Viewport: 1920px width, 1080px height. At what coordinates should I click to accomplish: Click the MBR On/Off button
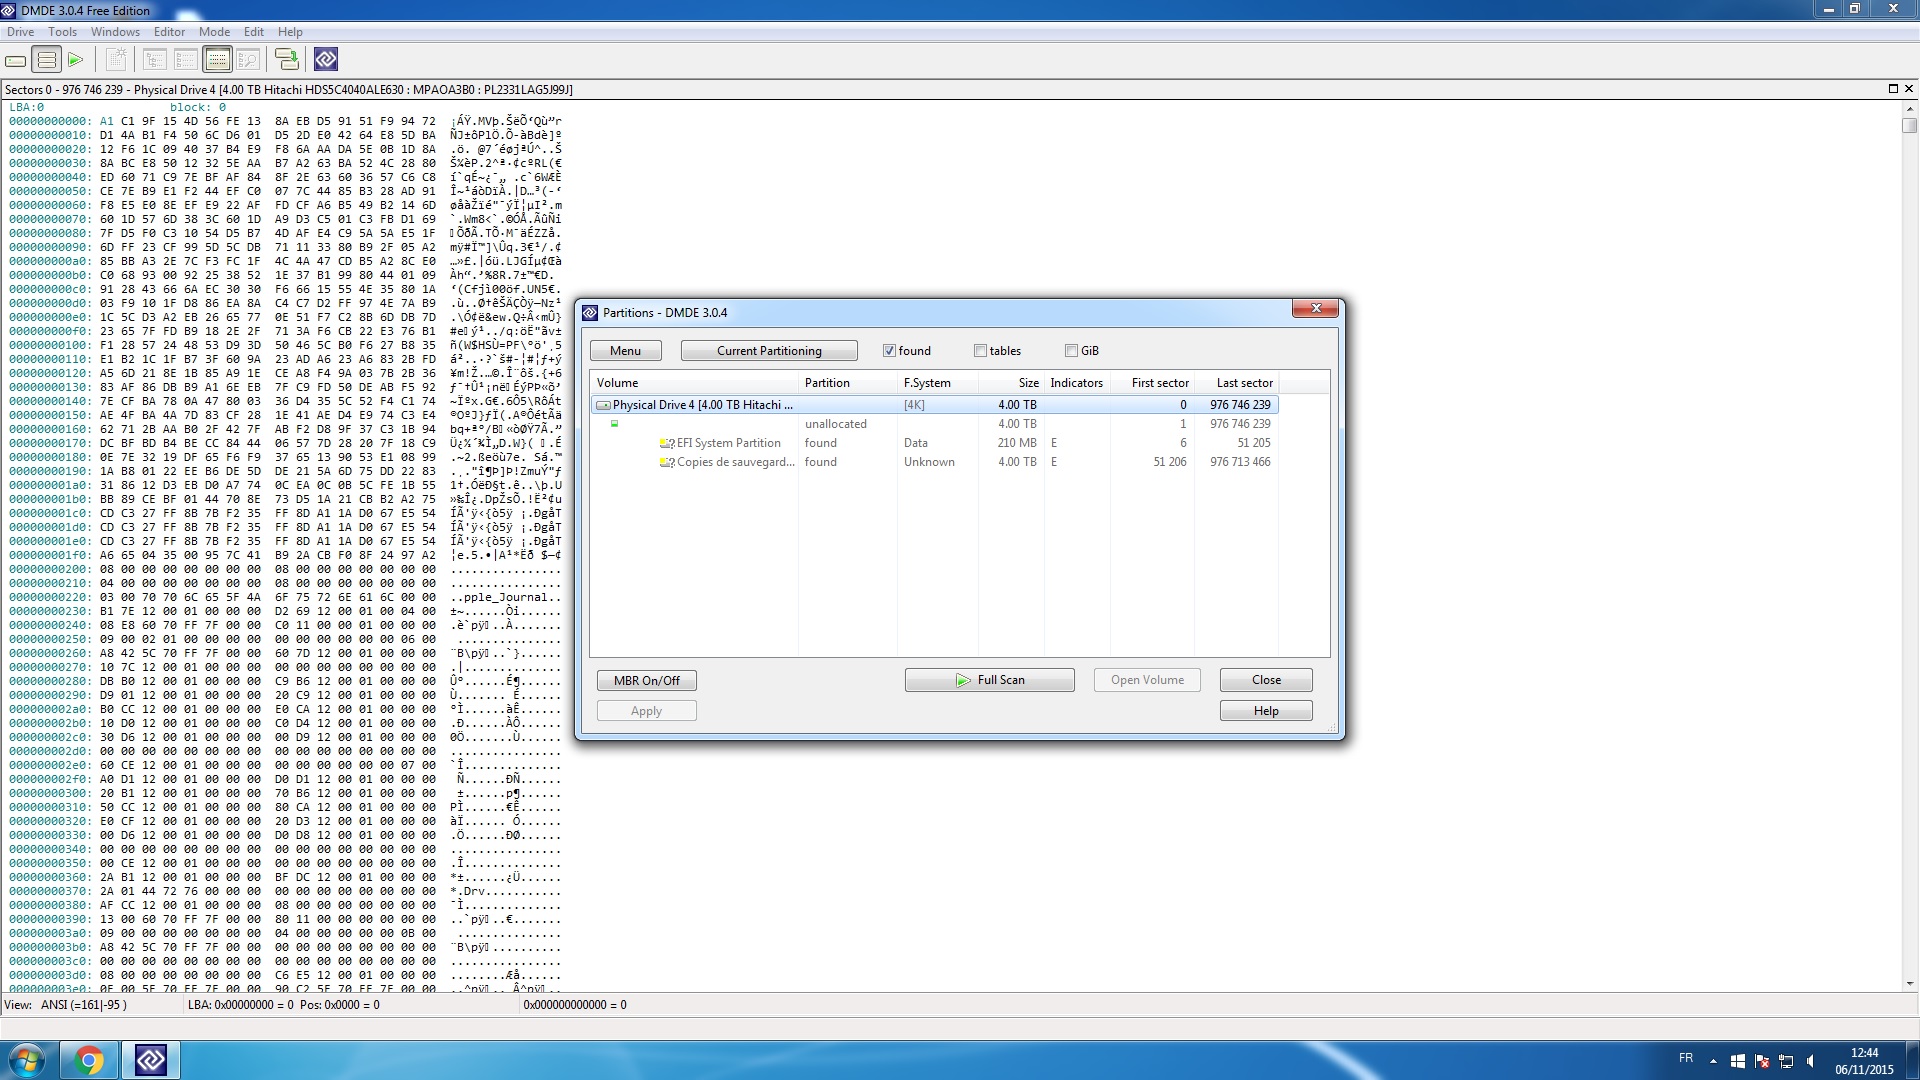tap(647, 681)
